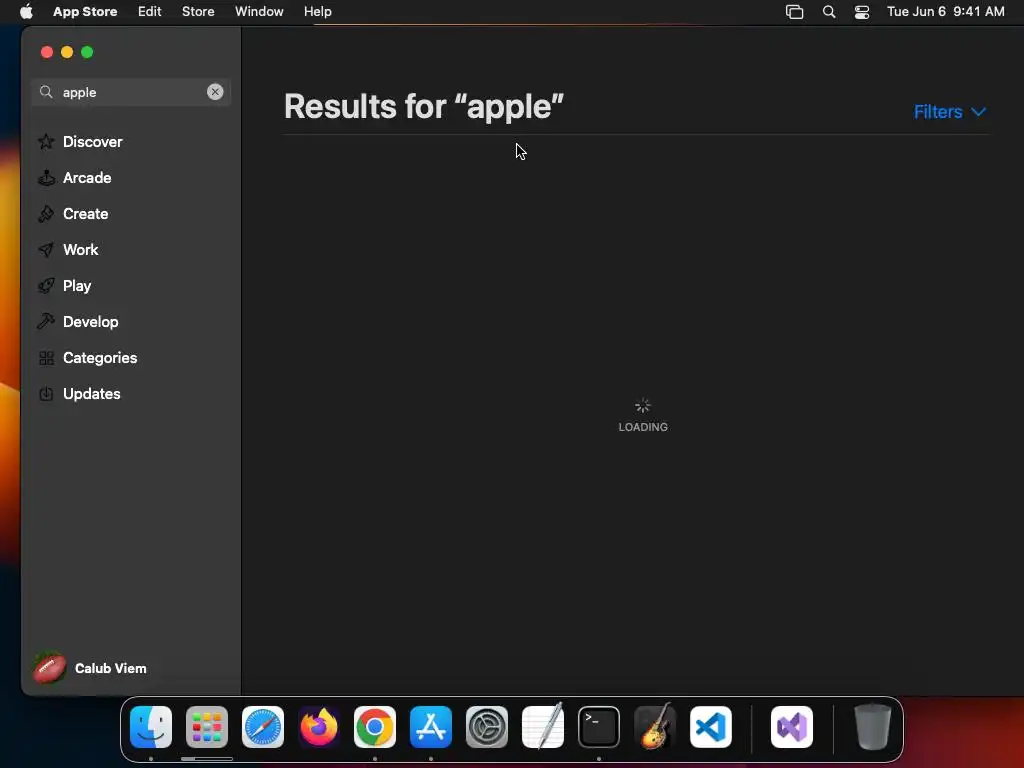The image size is (1024, 768).
Task: Click the apple search input field
Action: pyautogui.click(x=131, y=92)
